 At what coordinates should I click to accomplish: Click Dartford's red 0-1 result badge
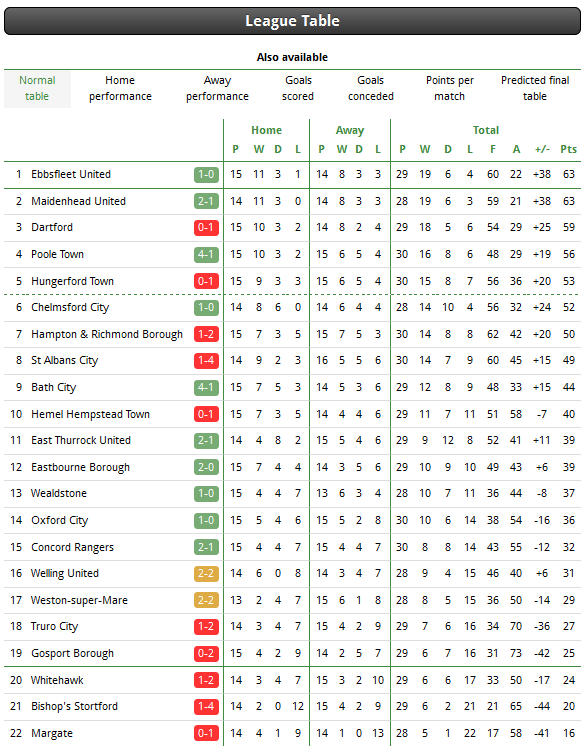click(x=206, y=227)
